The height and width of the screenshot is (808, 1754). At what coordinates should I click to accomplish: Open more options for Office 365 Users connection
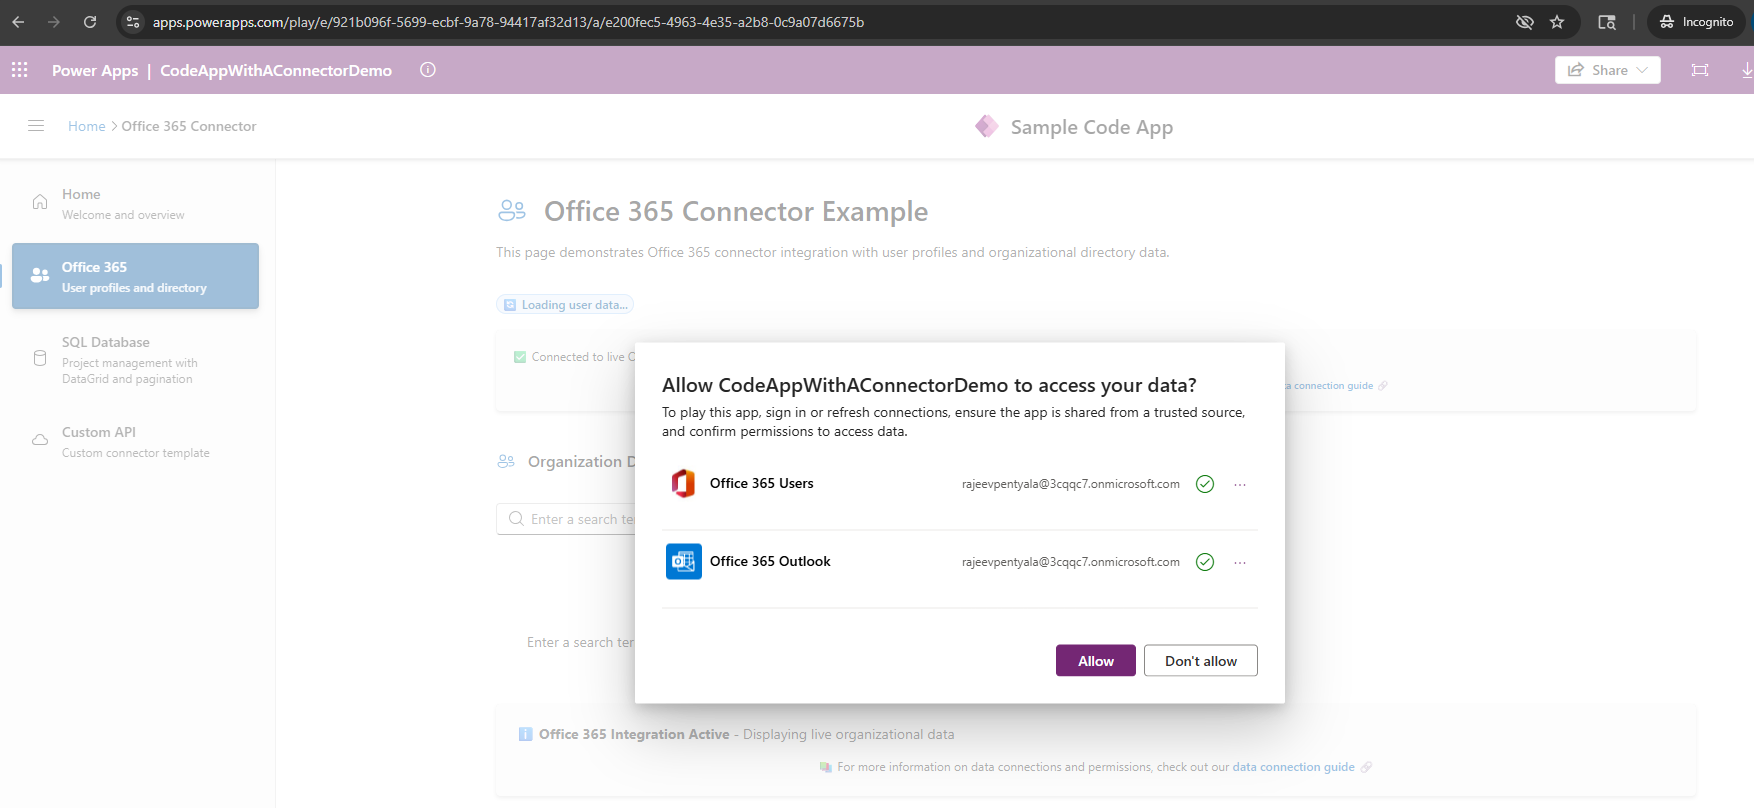coord(1240,484)
